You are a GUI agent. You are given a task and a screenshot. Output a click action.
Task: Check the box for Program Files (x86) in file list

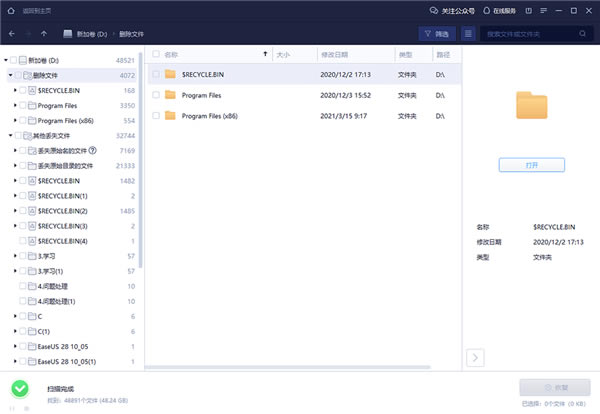coord(155,116)
